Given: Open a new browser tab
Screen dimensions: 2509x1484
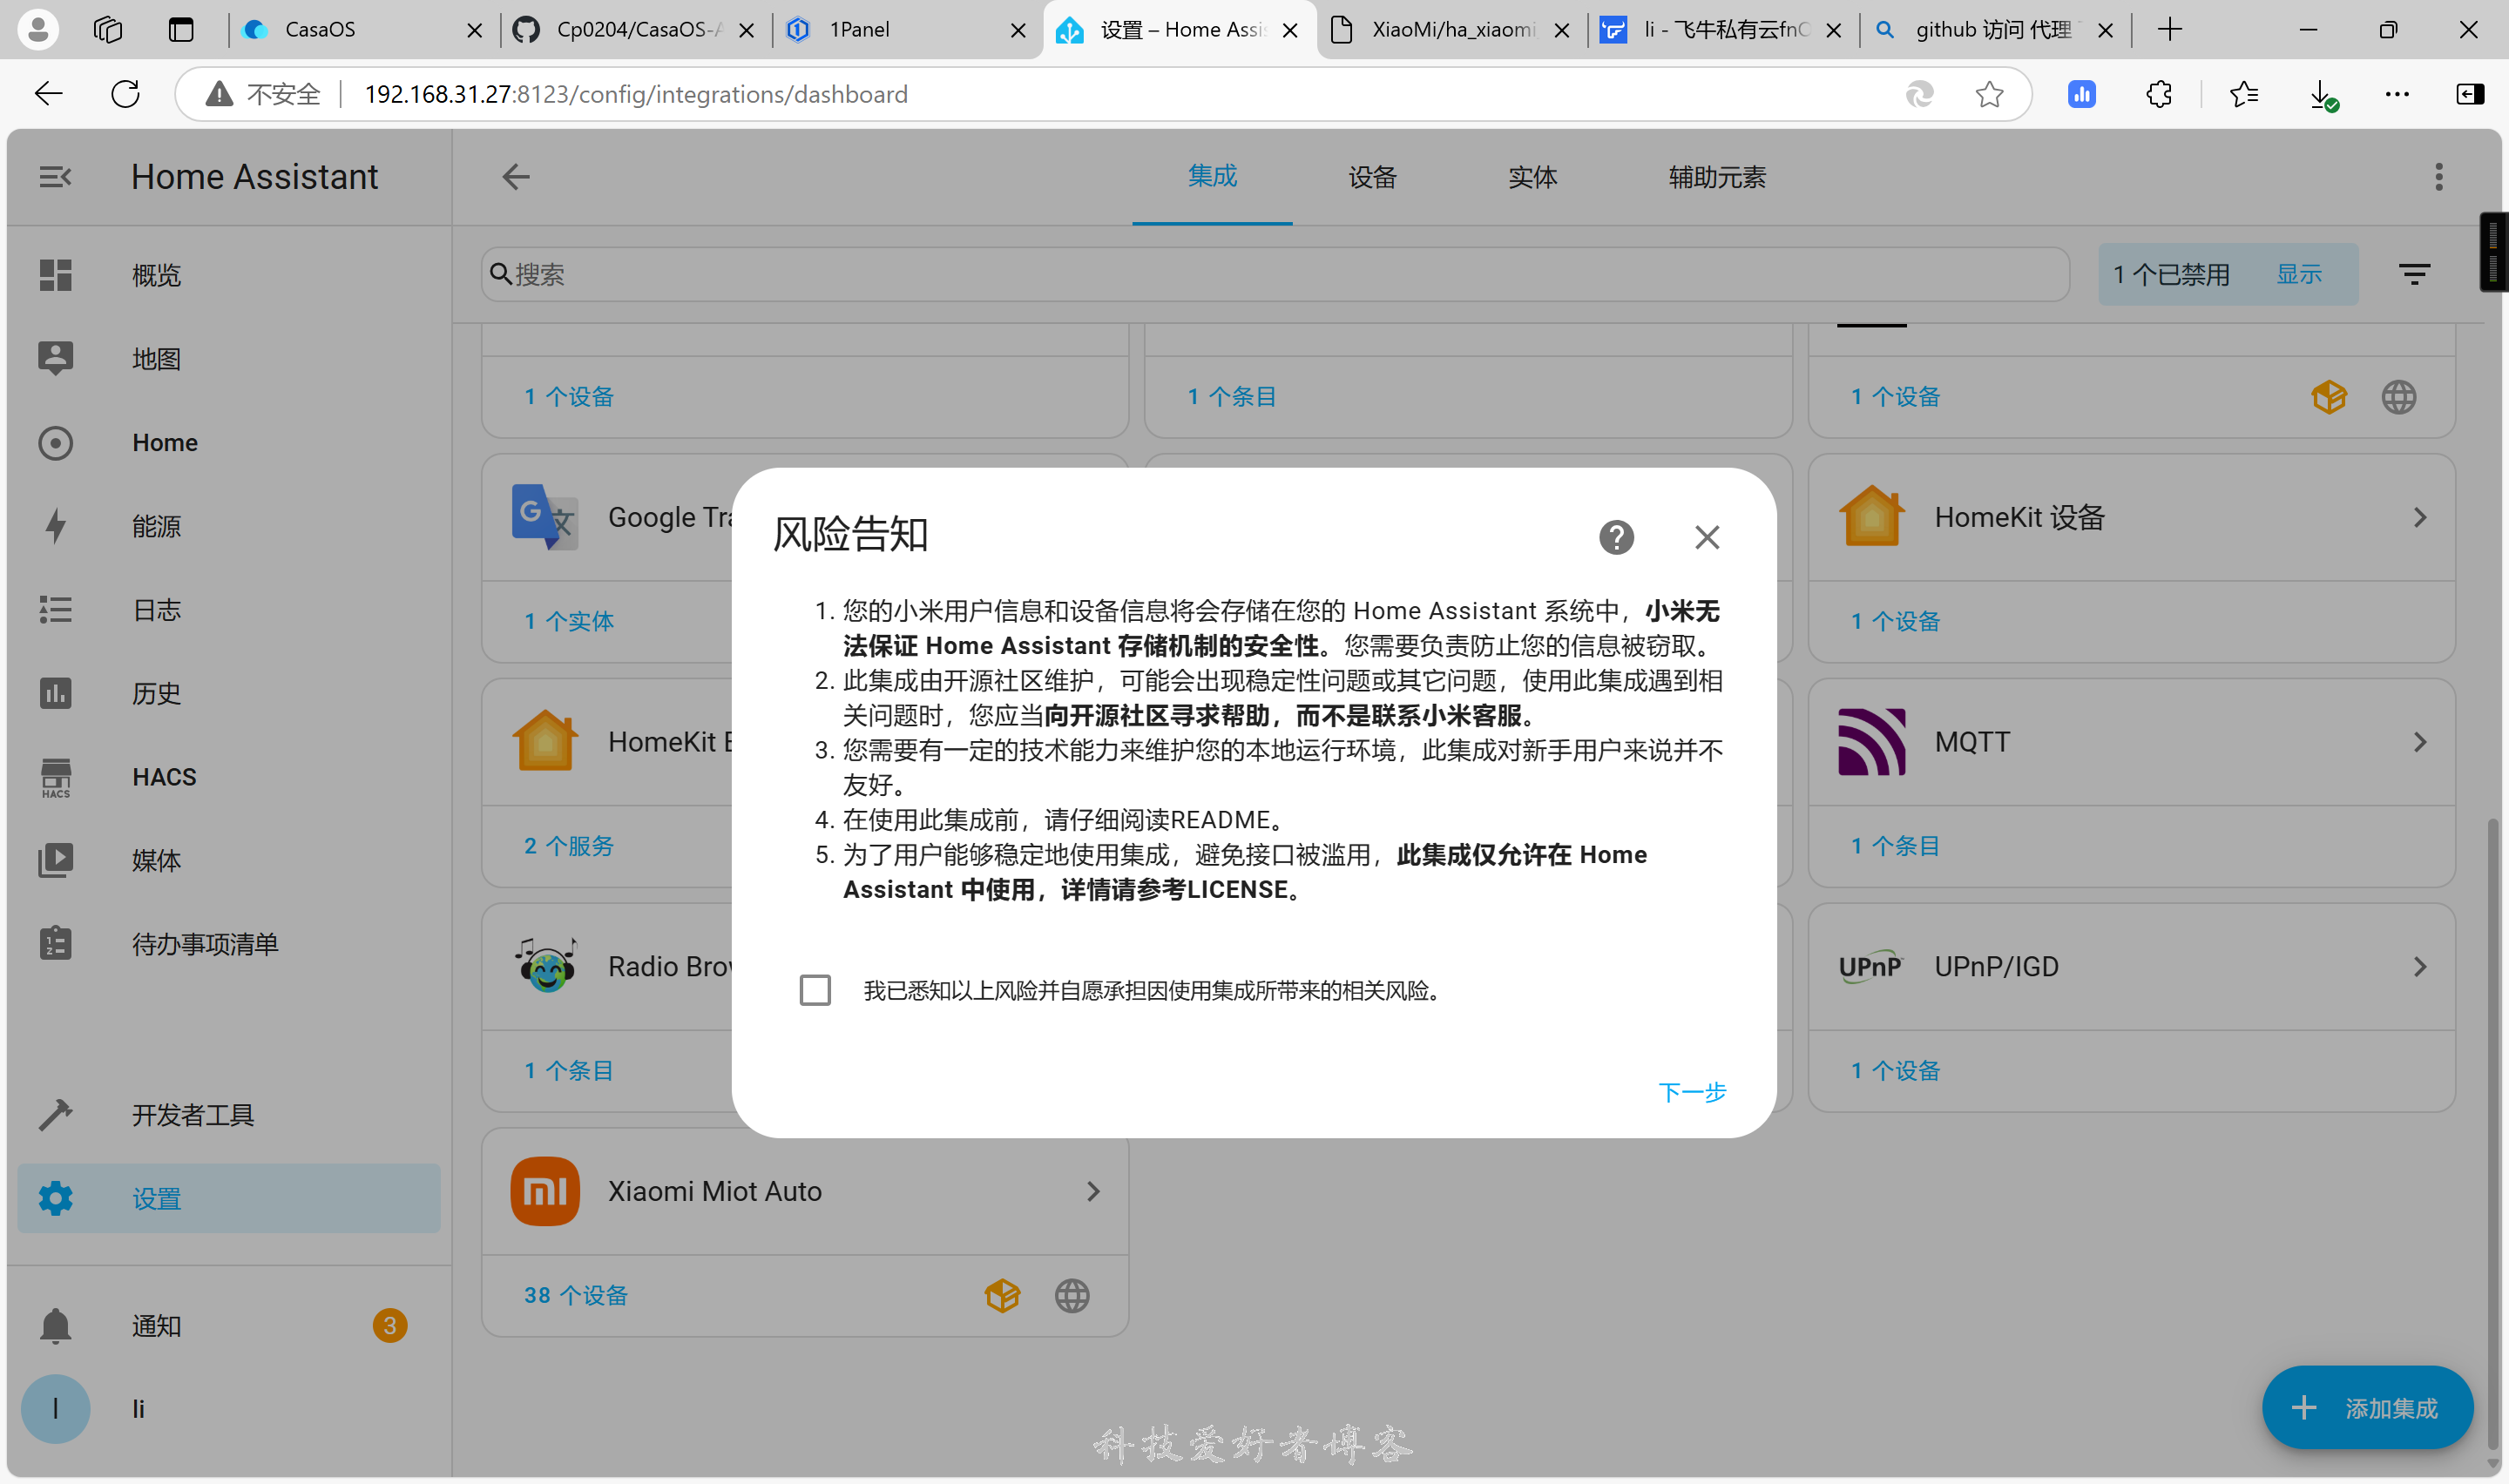Looking at the screenshot, I should click(2169, 29).
